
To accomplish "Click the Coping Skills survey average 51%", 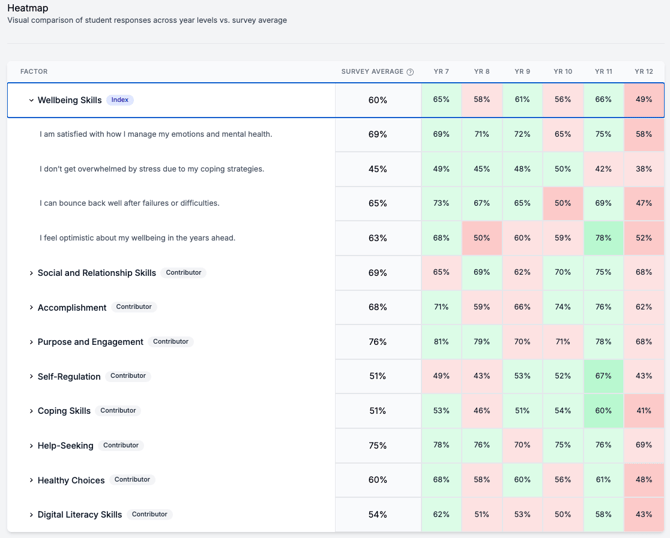I will [378, 411].
